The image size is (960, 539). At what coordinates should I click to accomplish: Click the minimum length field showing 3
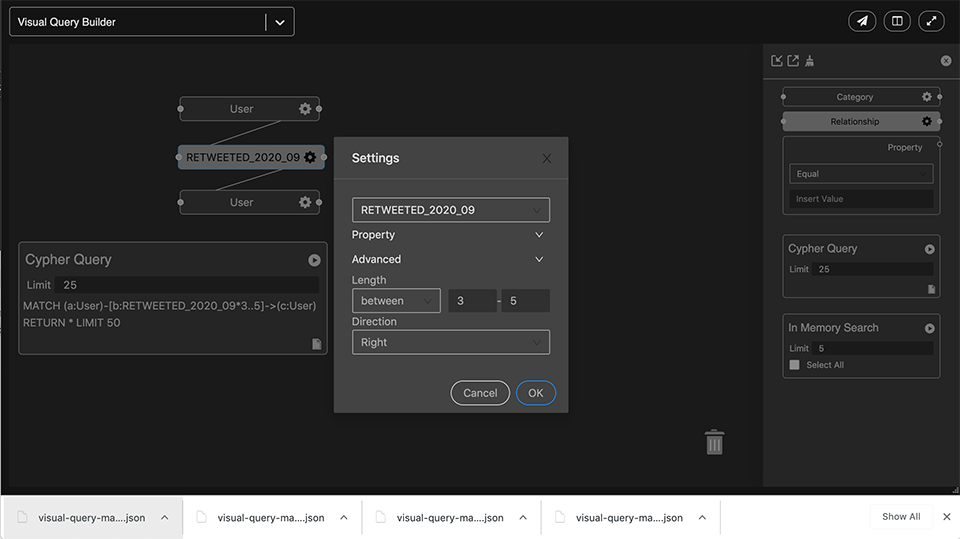click(x=472, y=301)
